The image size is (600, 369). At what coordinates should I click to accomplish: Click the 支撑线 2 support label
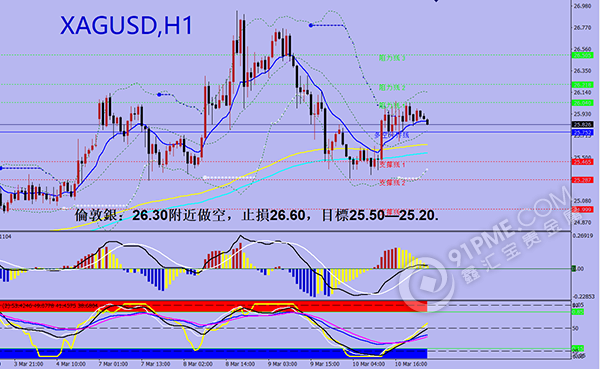click(x=392, y=183)
